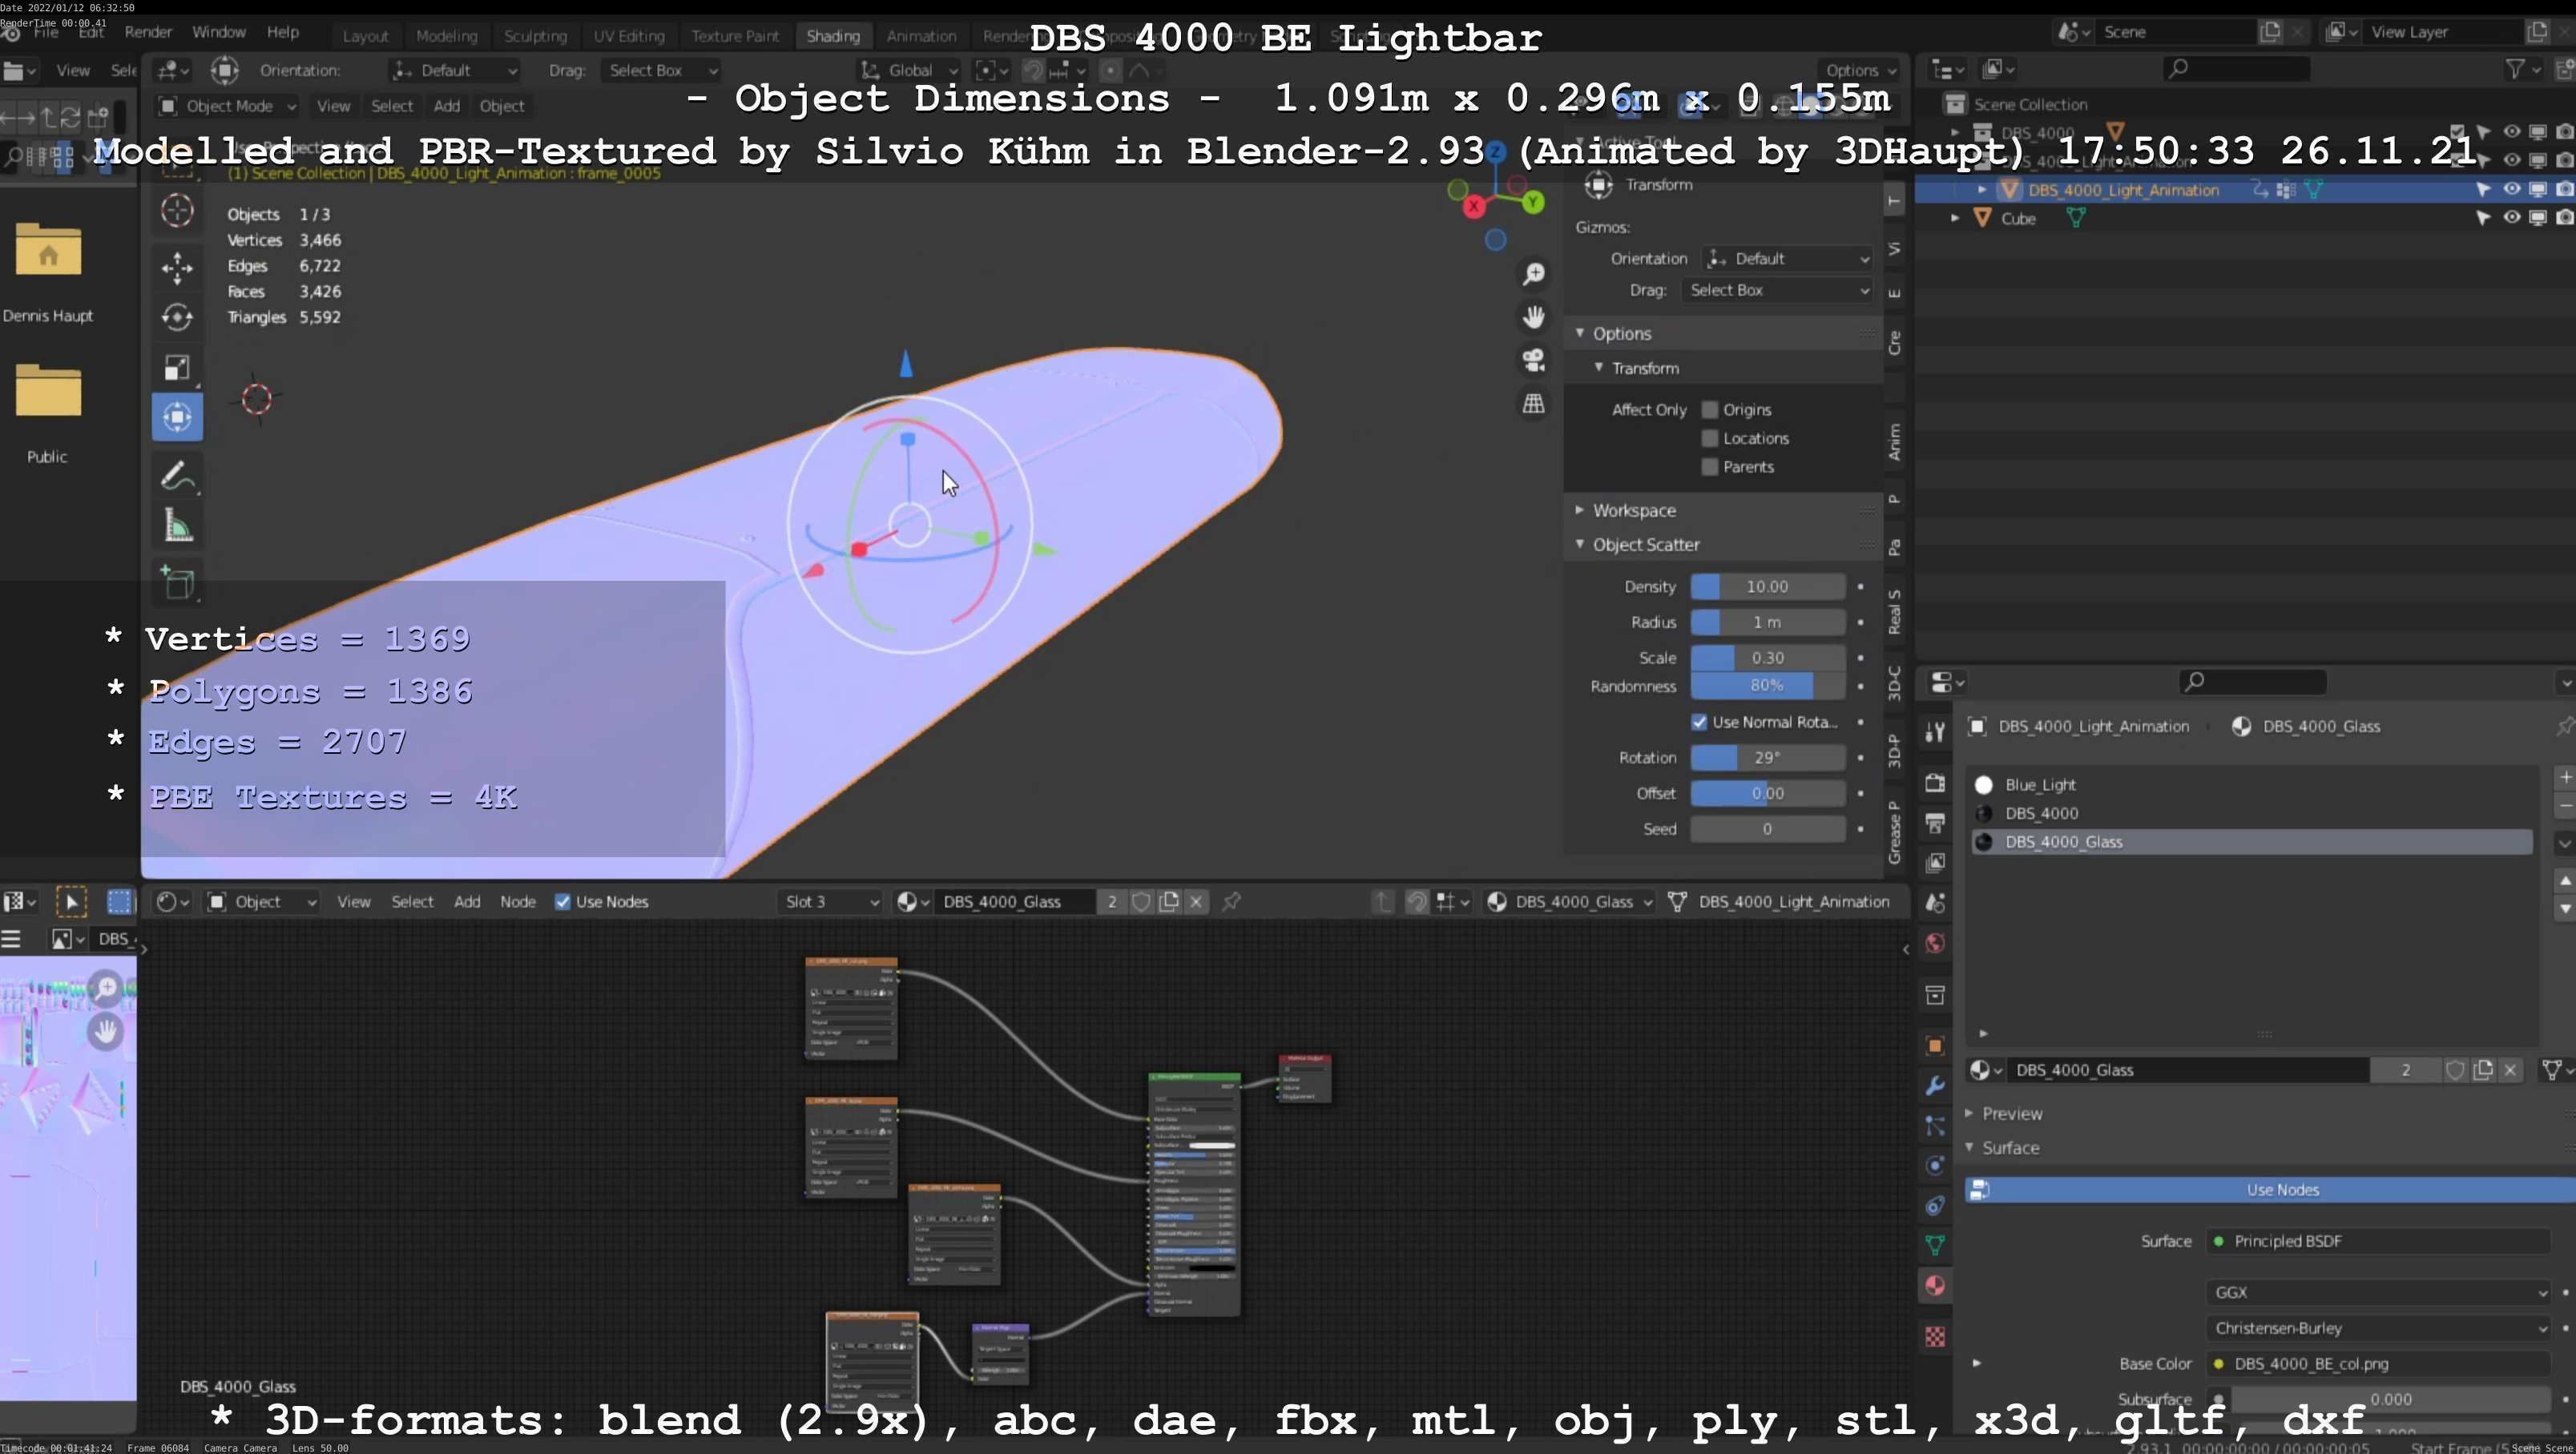Switch to the Modeling workspace tab
The height and width of the screenshot is (1454, 2576).
[446, 36]
